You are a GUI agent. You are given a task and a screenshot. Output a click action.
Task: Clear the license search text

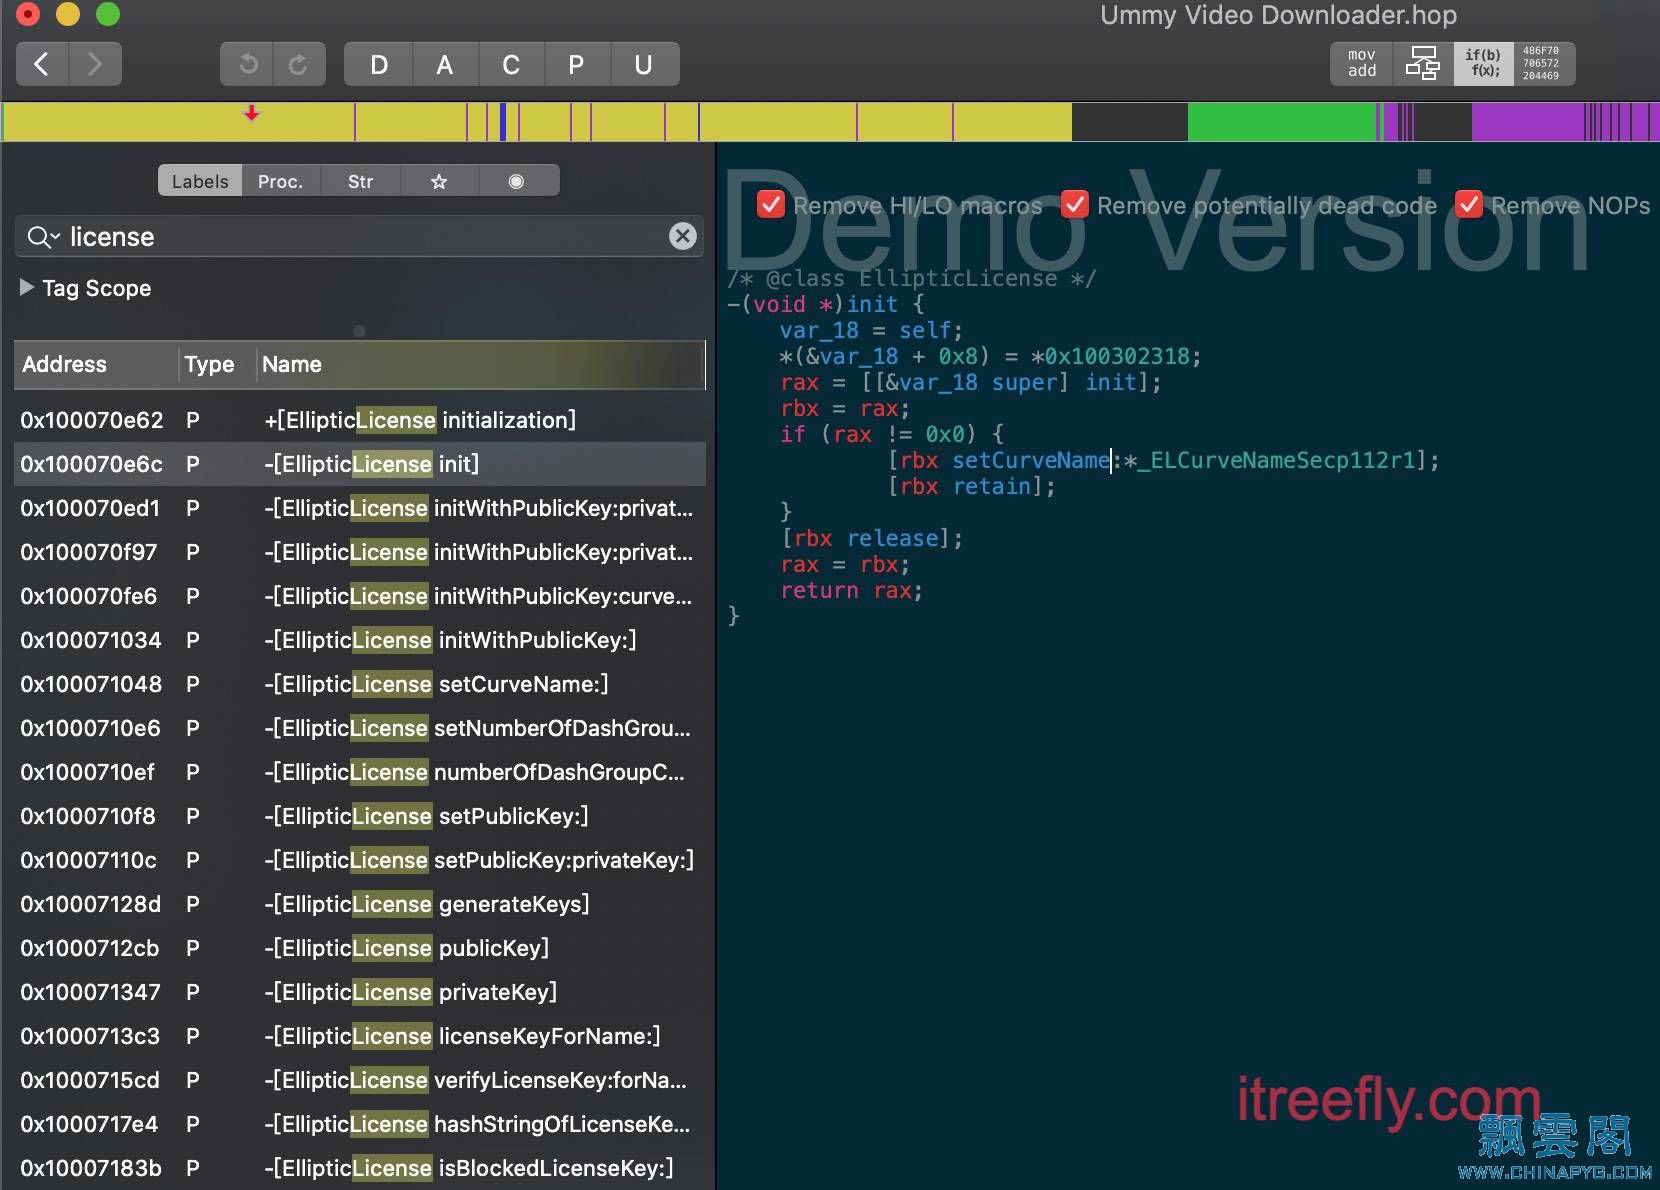[x=683, y=236]
